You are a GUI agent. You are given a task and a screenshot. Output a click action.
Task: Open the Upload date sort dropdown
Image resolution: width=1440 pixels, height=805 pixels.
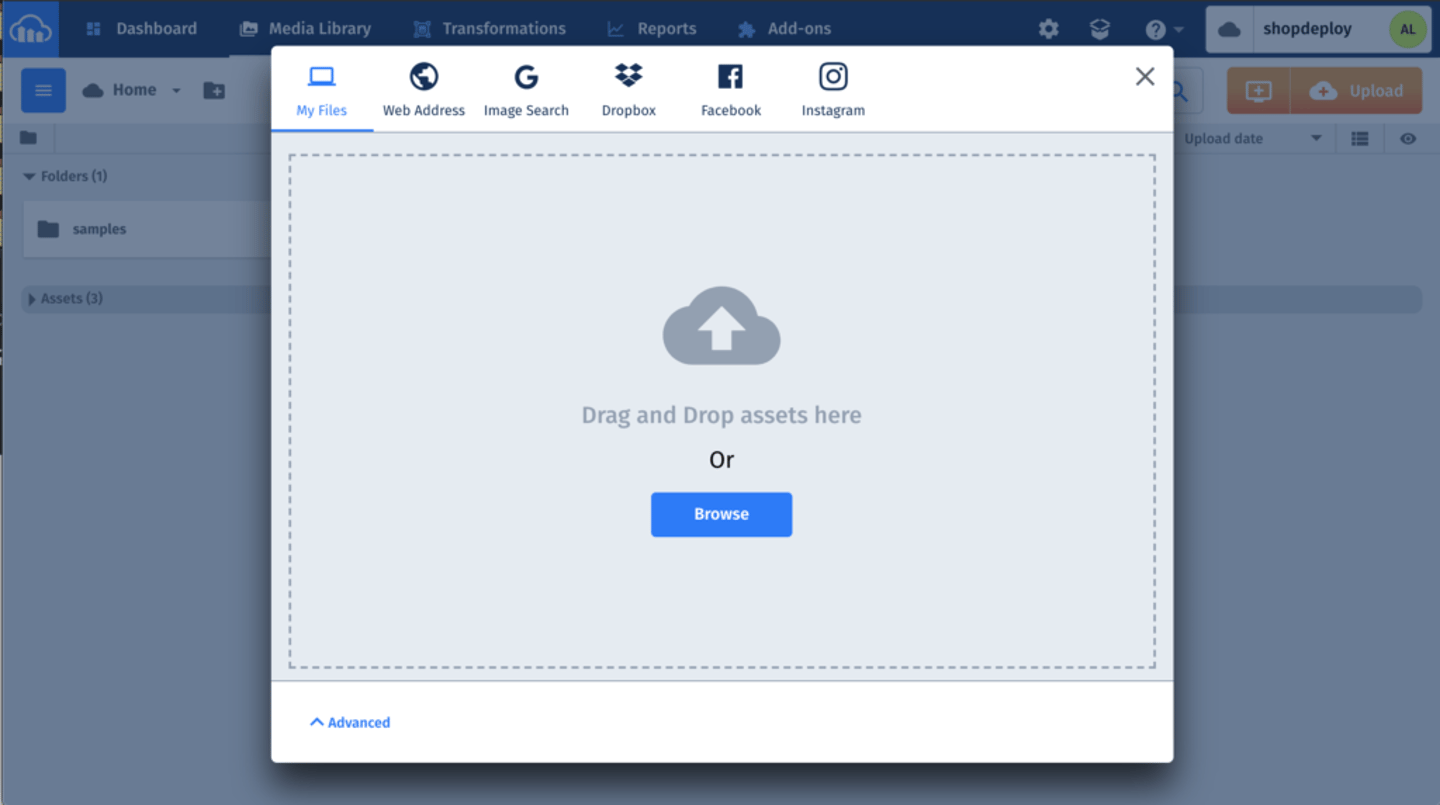[x=1253, y=138]
